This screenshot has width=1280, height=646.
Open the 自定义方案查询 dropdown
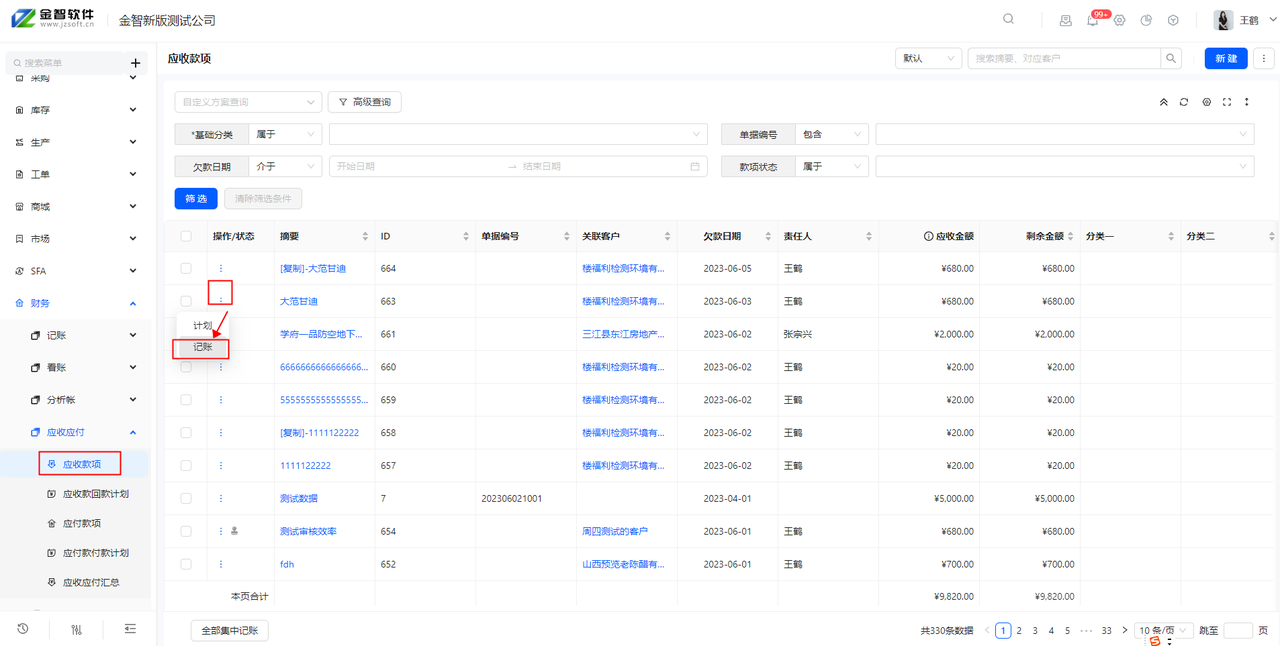(x=248, y=102)
